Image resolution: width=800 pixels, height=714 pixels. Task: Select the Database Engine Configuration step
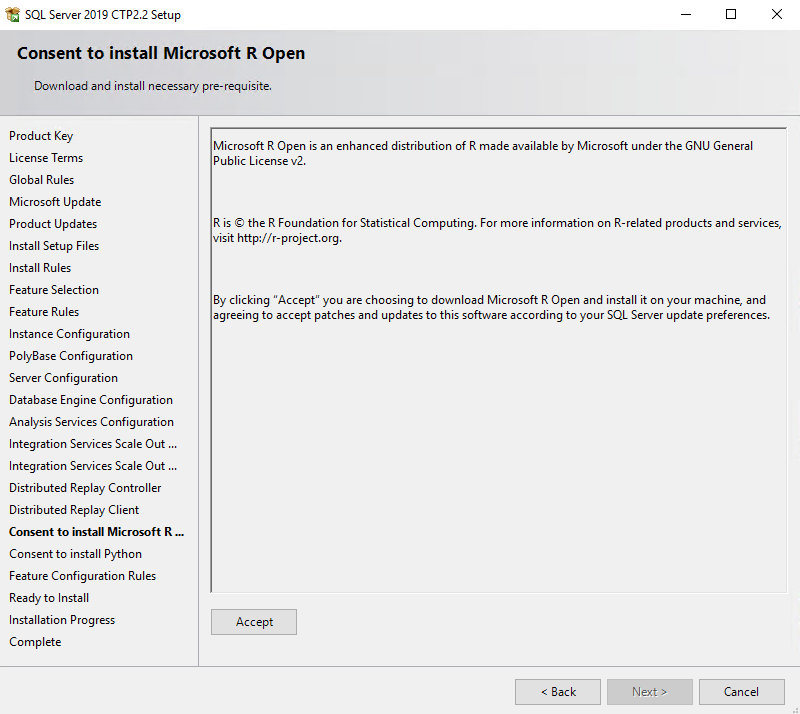point(91,400)
